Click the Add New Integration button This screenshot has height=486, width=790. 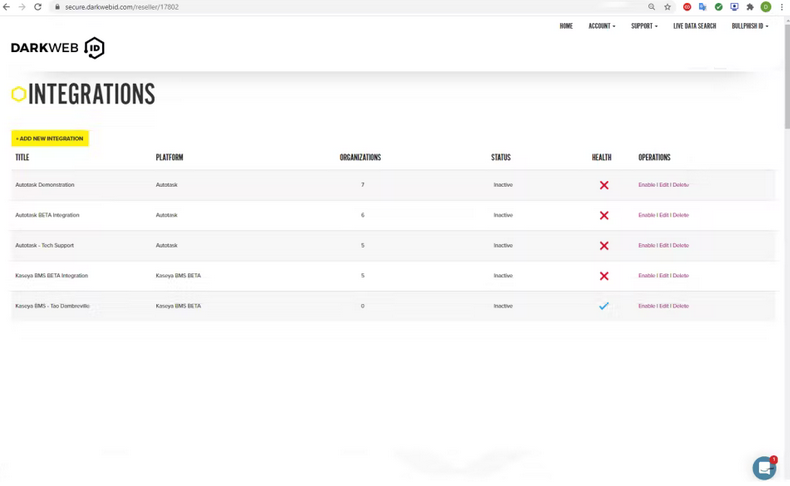pyautogui.click(x=50, y=139)
